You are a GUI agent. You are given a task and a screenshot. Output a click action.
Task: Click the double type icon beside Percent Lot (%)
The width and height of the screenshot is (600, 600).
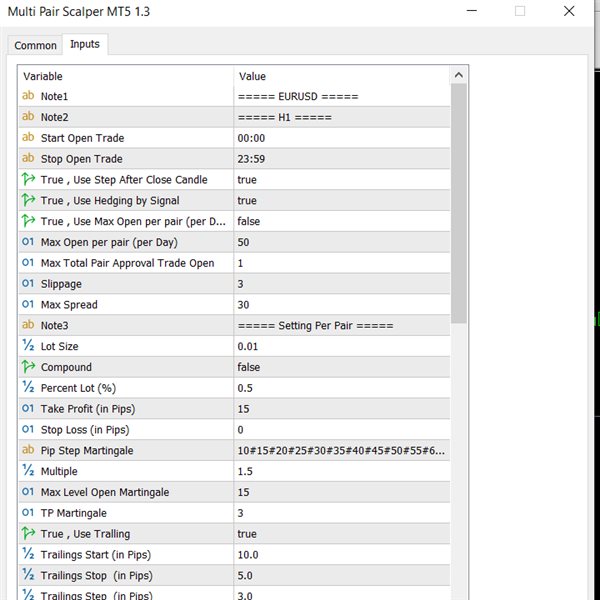pos(28,387)
